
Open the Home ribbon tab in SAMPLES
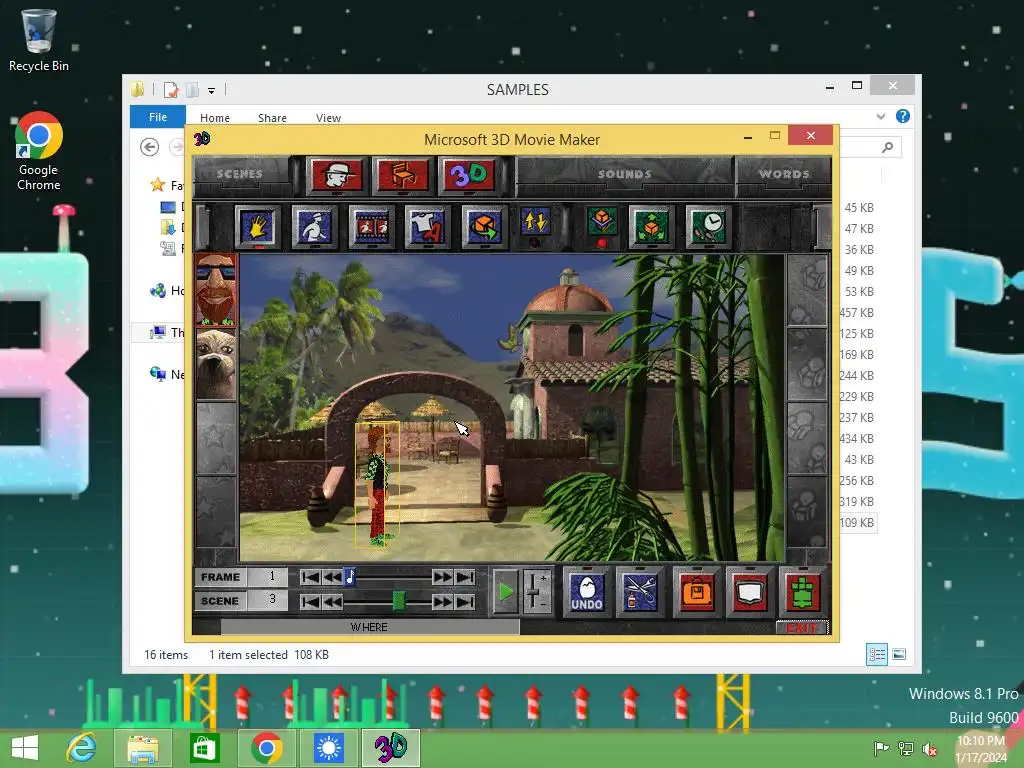(x=215, y=118)
